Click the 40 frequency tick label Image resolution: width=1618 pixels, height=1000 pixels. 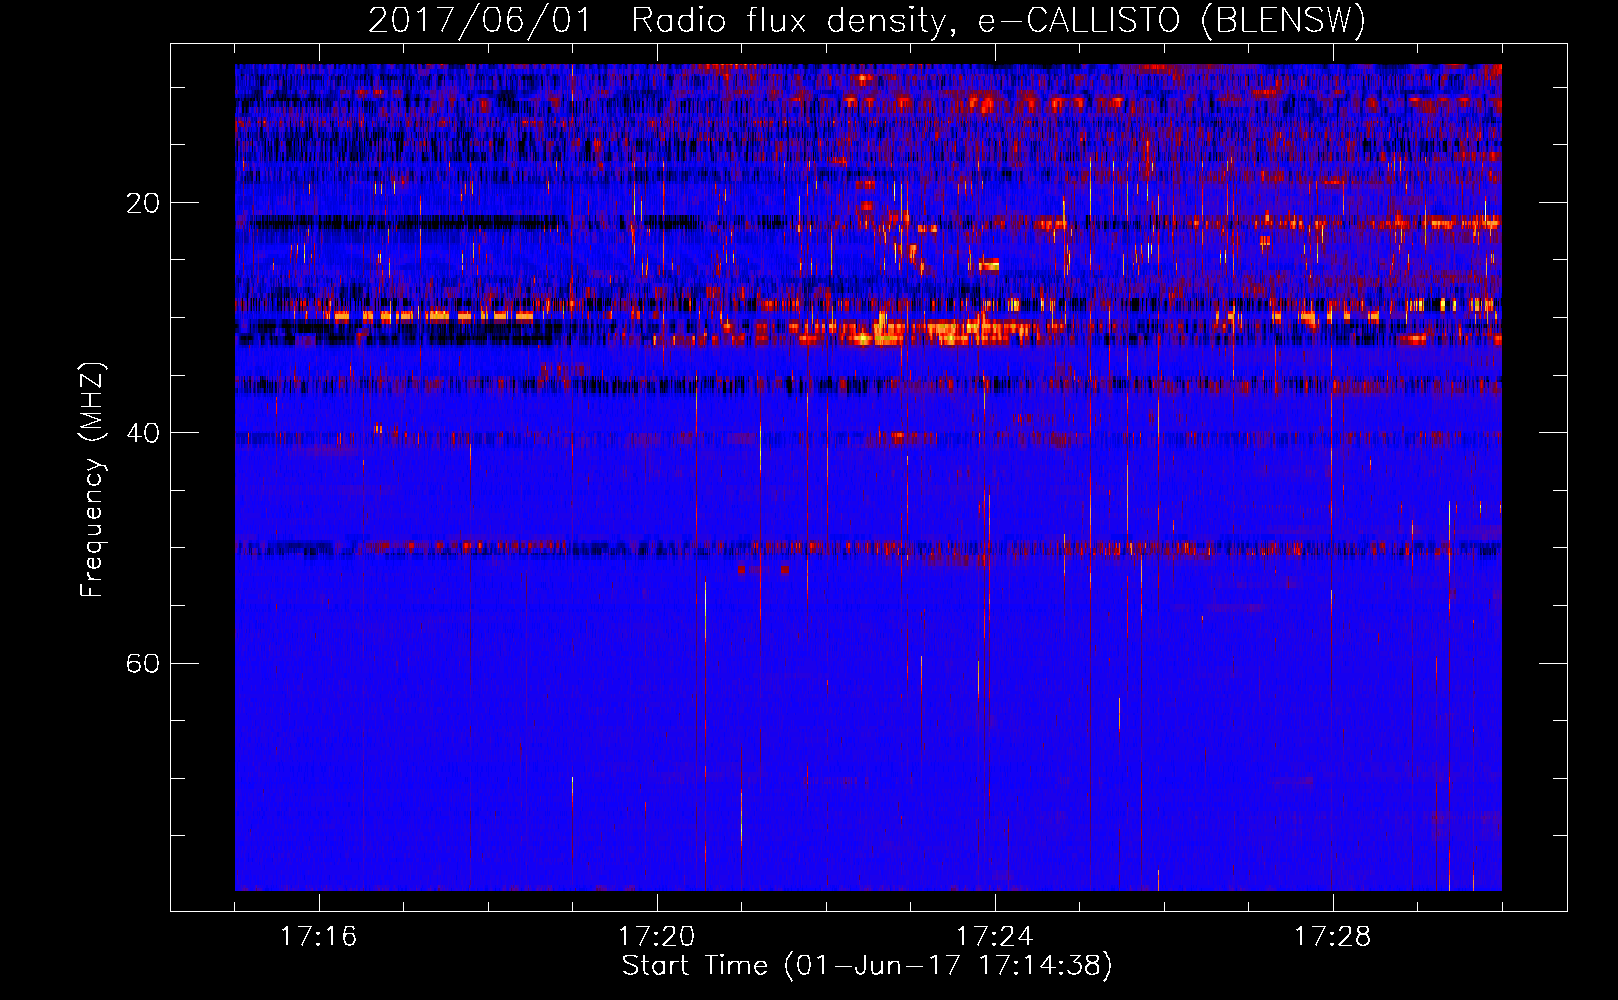coord(142,433)
